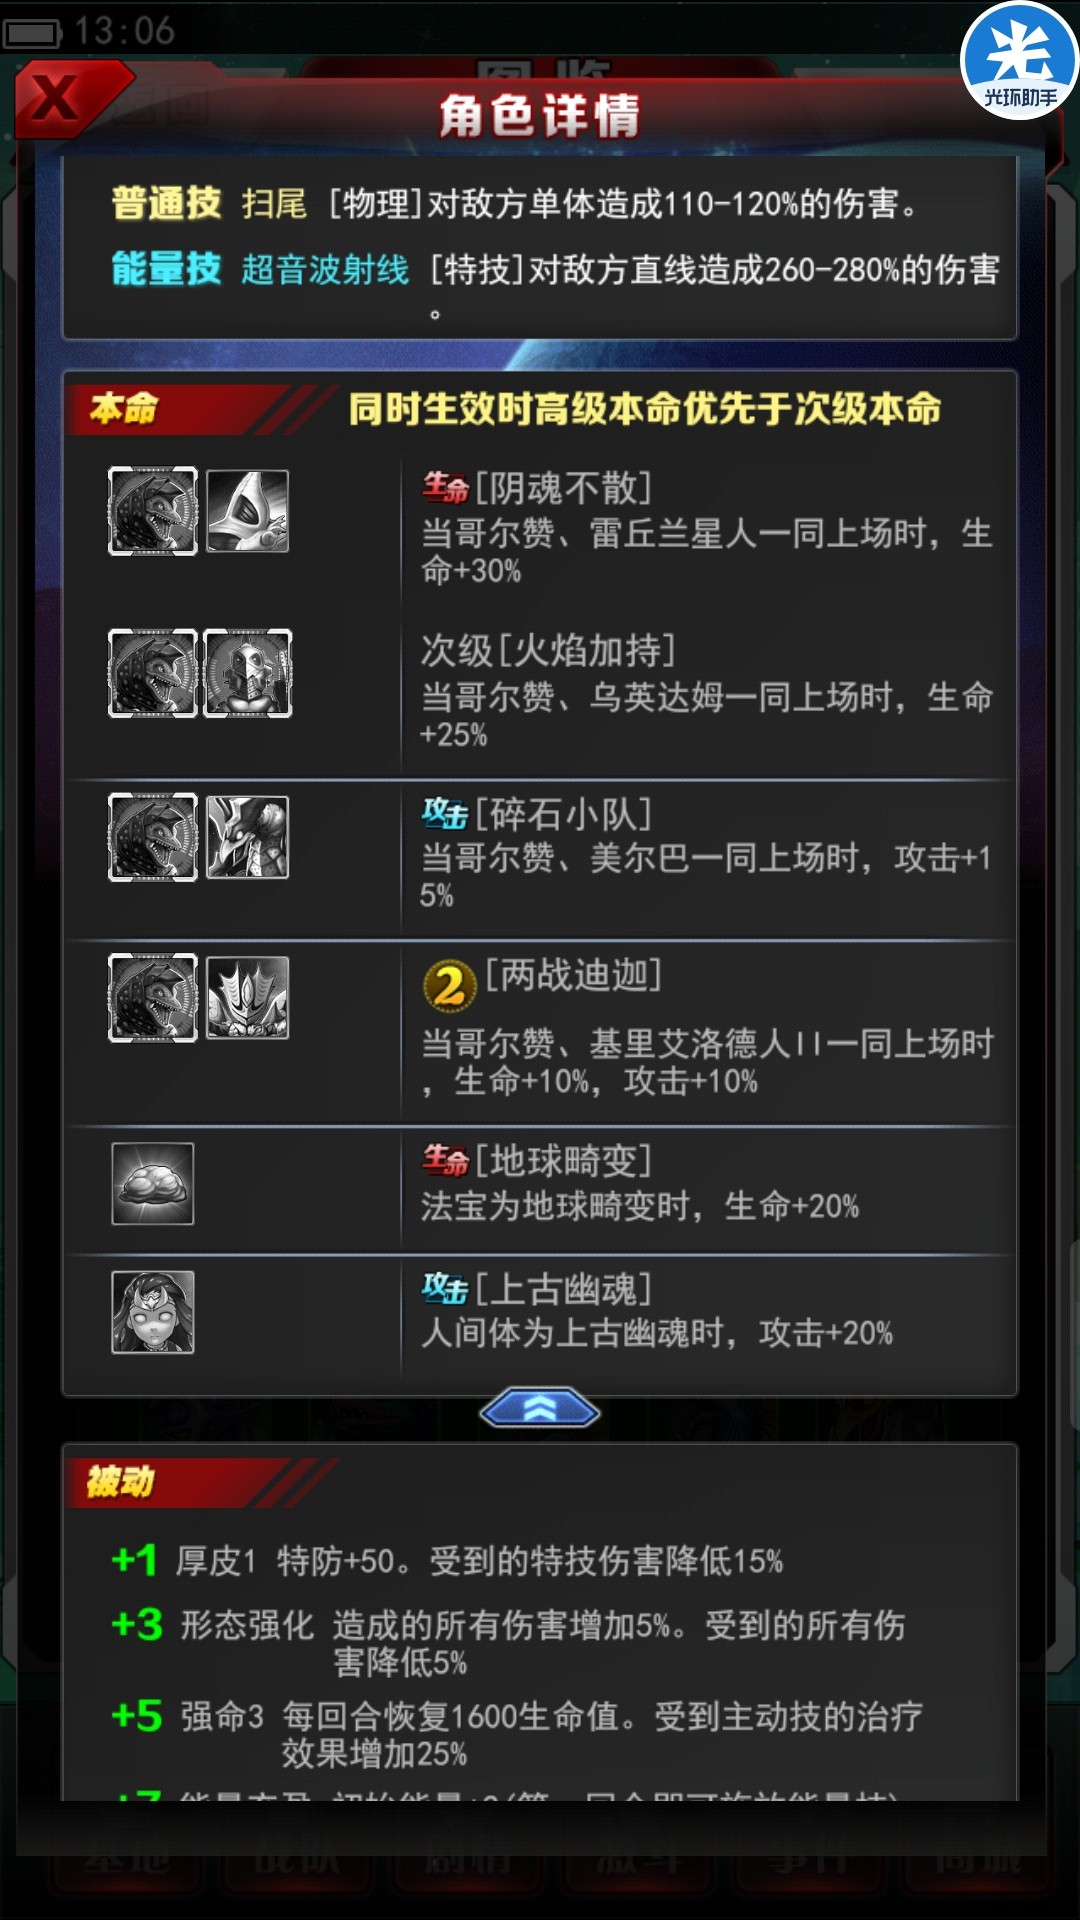Screen dimensions: 1080x1920
Task: Select 美尔巴 portrait in 碎石小队 row
Action: [x=248, y=837]
